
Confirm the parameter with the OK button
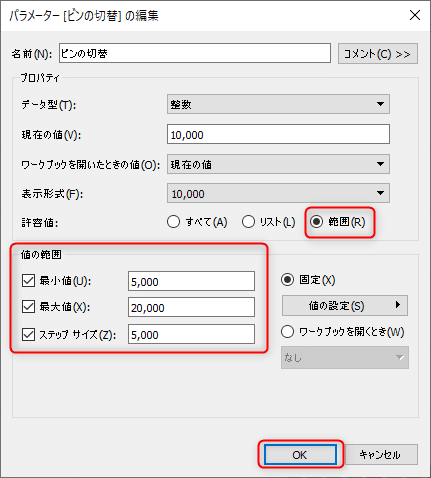[x=300, y=455]
